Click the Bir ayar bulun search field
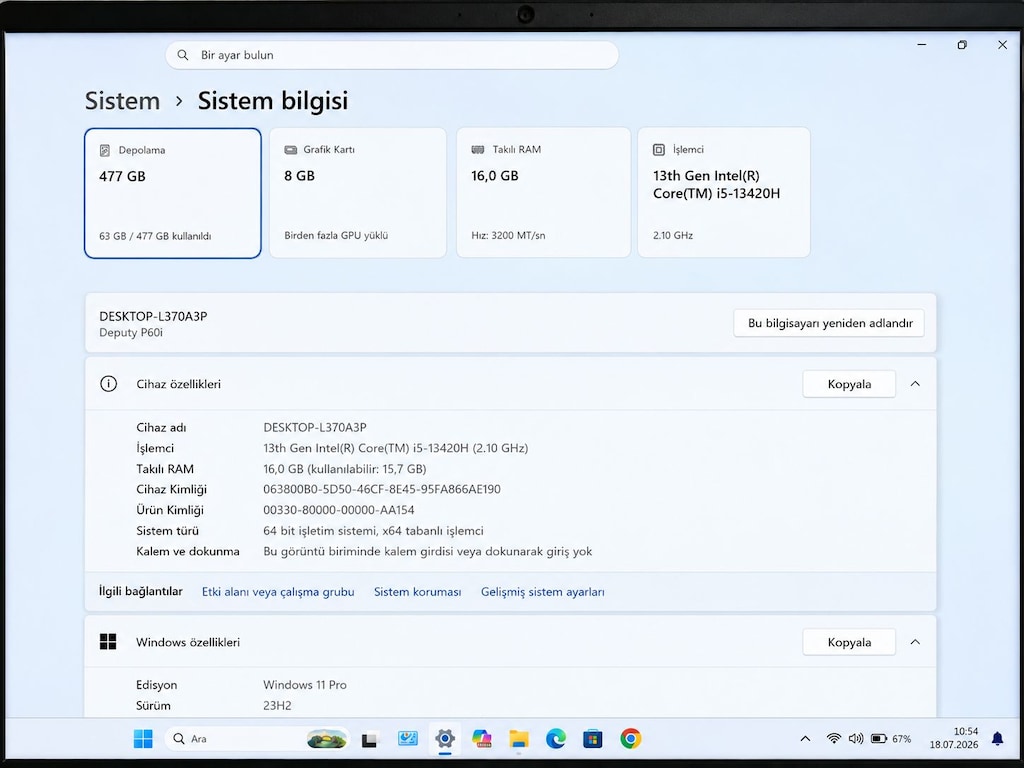 392,56
